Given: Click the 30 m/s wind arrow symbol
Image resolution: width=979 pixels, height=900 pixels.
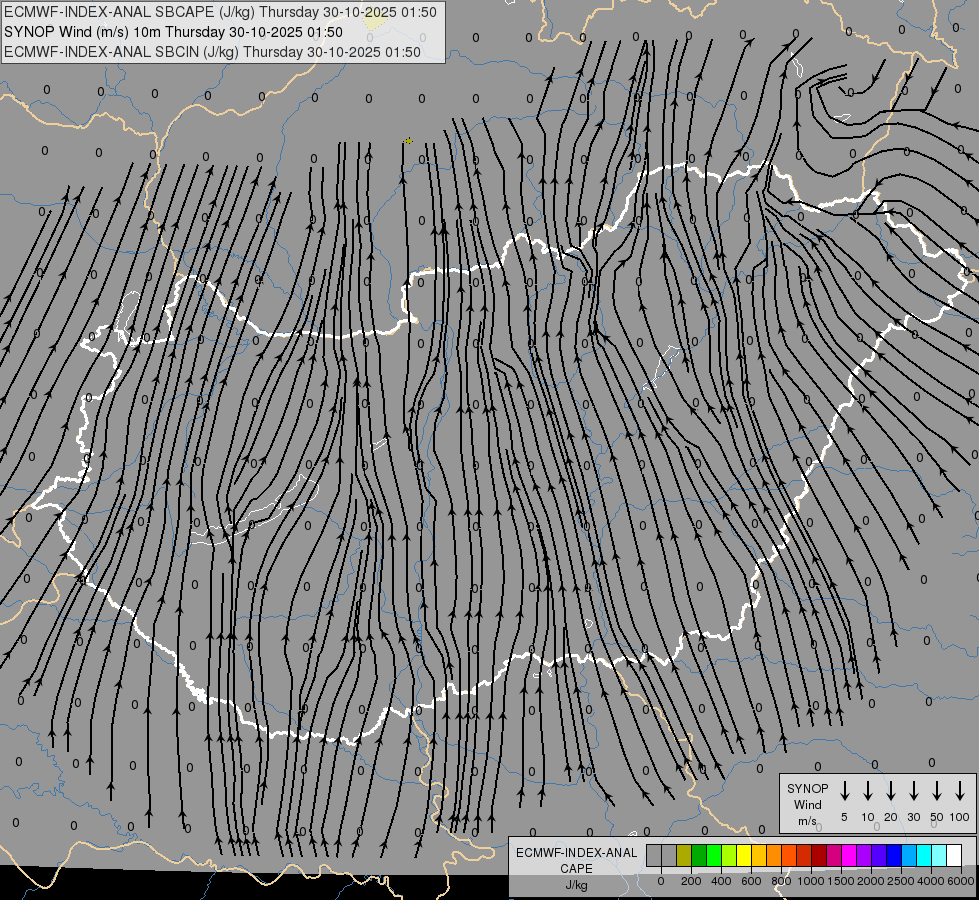Looking at the screenshot, I should pos(913,791).
